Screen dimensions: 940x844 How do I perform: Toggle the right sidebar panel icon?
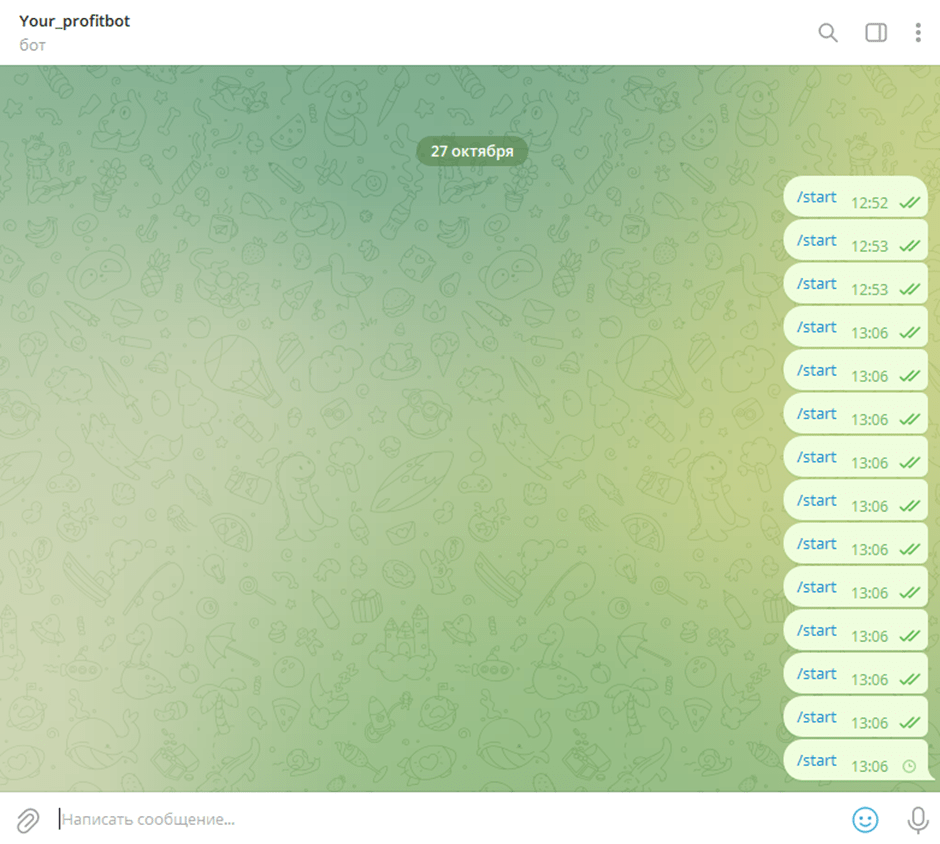pyautogui.click(x=876, y=32)
